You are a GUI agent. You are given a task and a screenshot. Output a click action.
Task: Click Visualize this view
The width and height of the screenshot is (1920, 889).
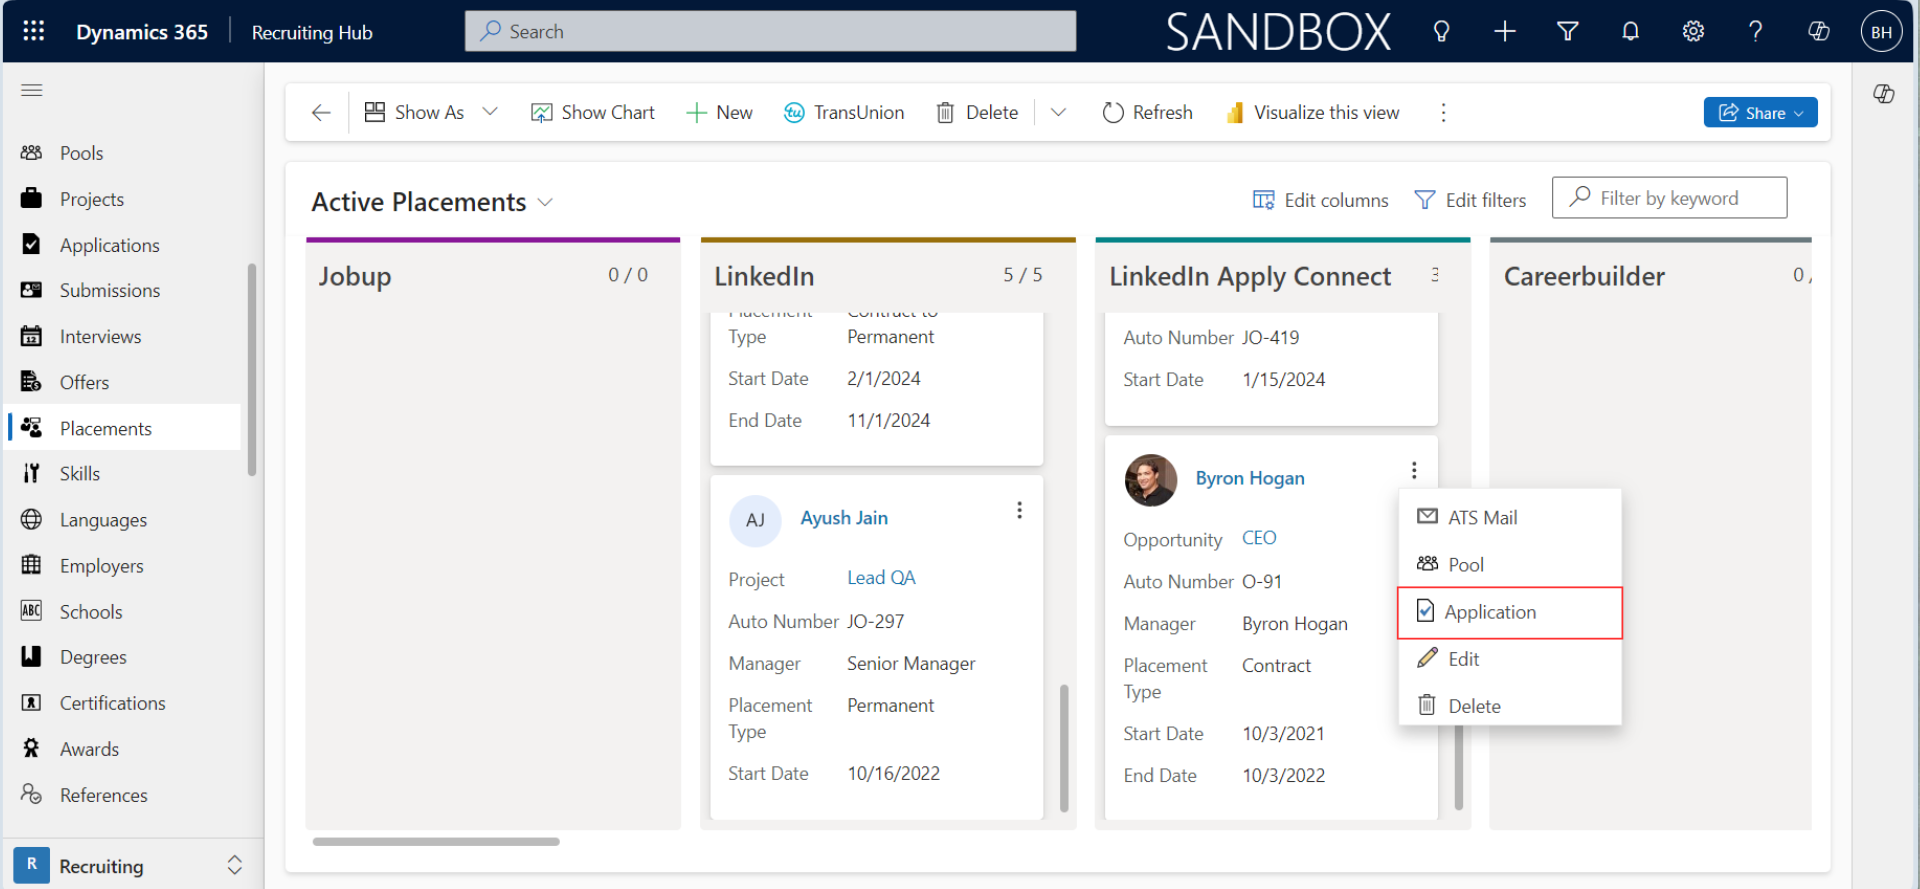[1313, 113]
